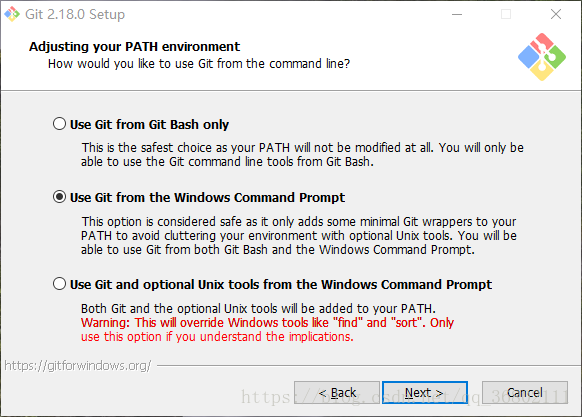The height and width of the screenshot is (417, 582).
Task: Cancel the Git installation
Action: tap(525, 392)
